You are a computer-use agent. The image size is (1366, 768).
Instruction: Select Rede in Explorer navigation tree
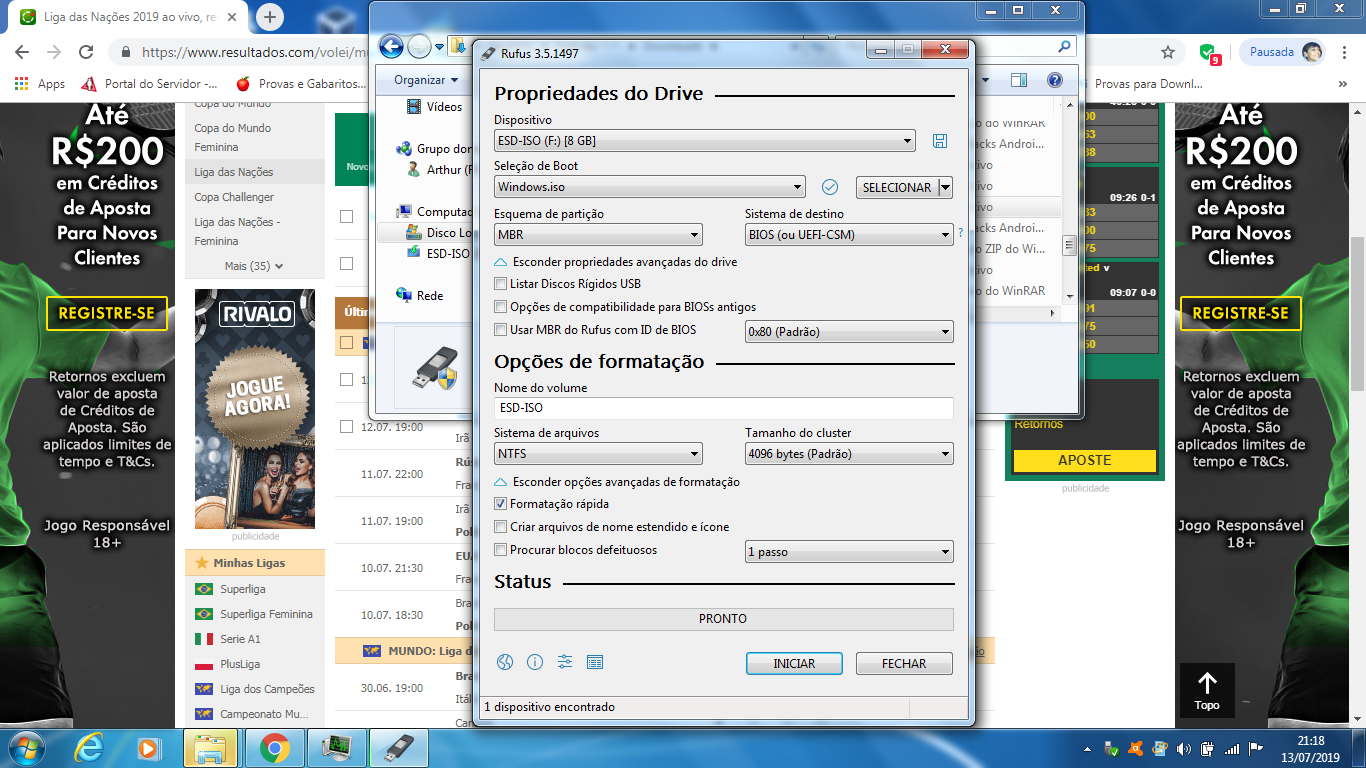point(419,295)
